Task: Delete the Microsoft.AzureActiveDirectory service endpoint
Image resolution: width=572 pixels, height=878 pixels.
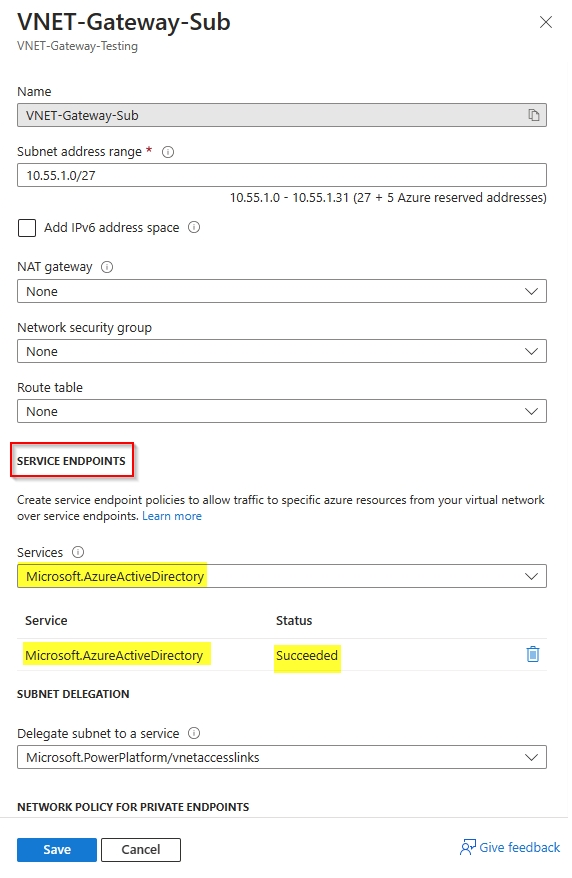Action: point(532,654)
